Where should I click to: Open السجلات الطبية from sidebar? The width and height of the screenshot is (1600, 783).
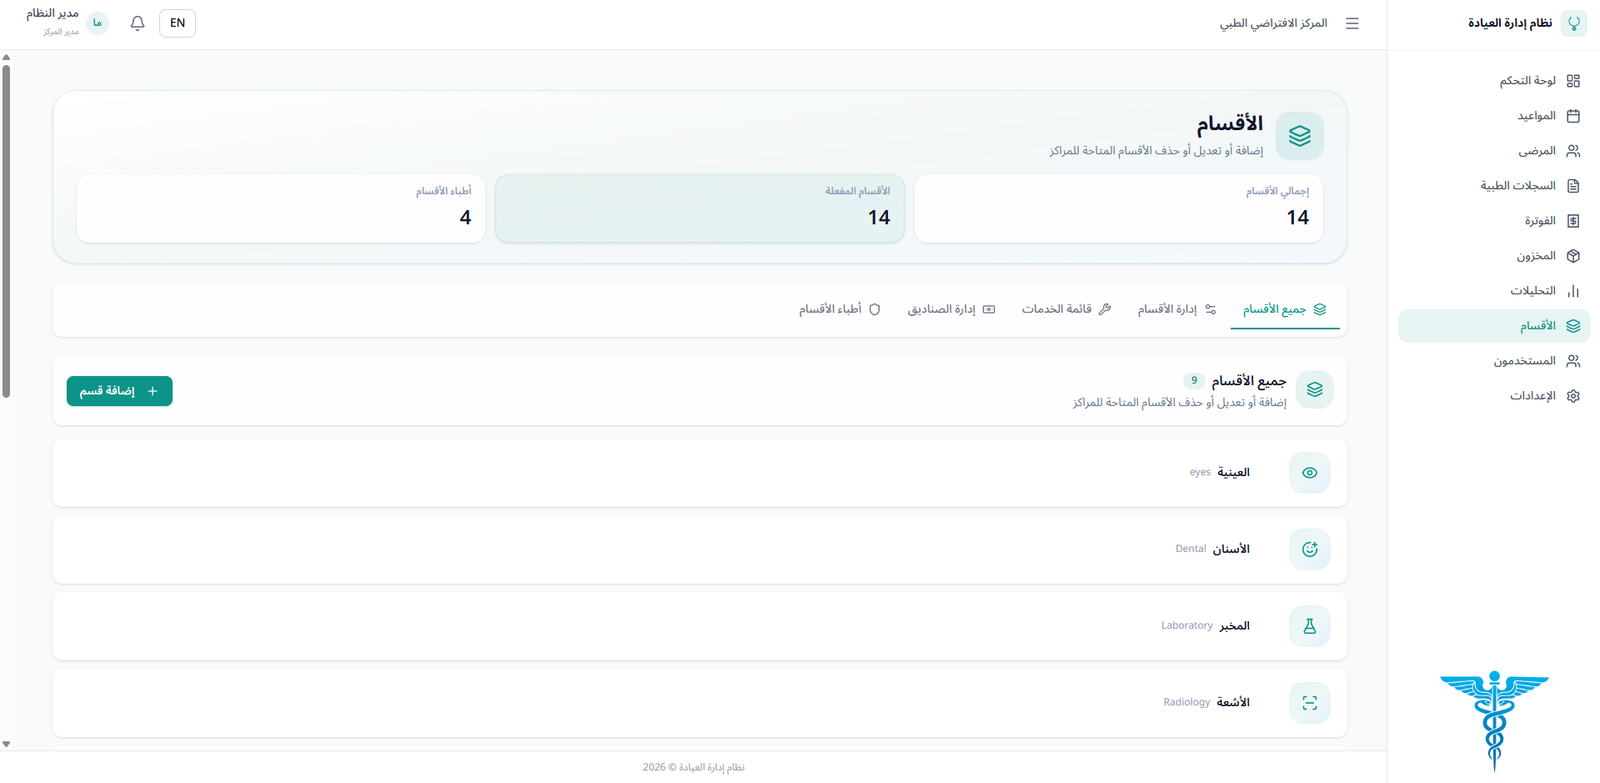point(1494,186)
